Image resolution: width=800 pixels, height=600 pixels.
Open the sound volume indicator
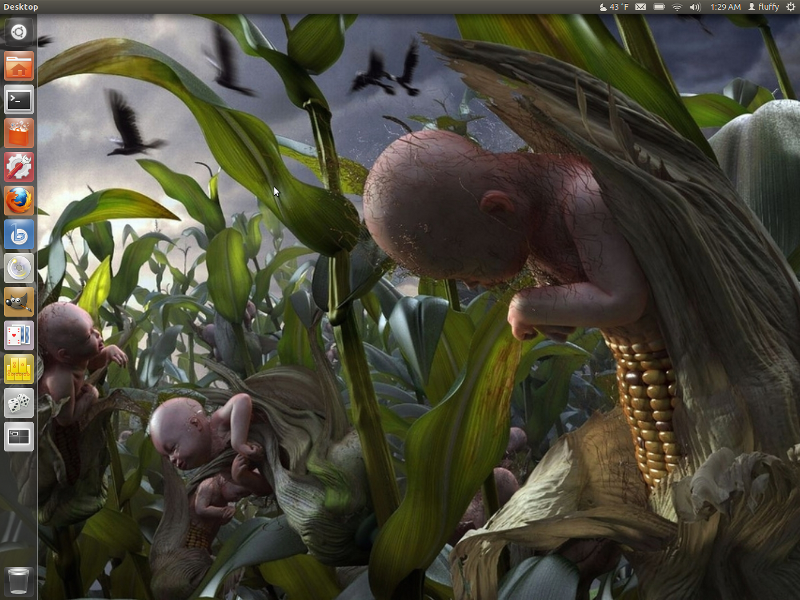(696, 7)
